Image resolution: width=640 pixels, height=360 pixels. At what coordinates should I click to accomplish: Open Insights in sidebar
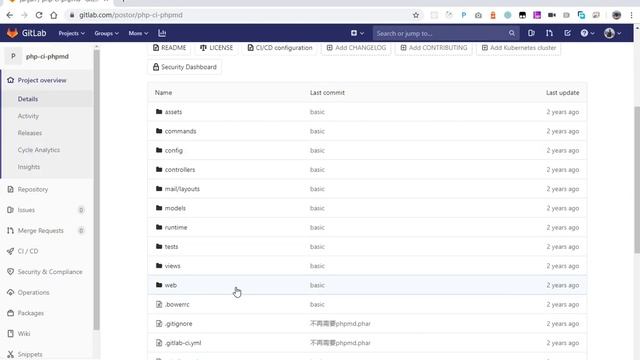click(29, 167)
